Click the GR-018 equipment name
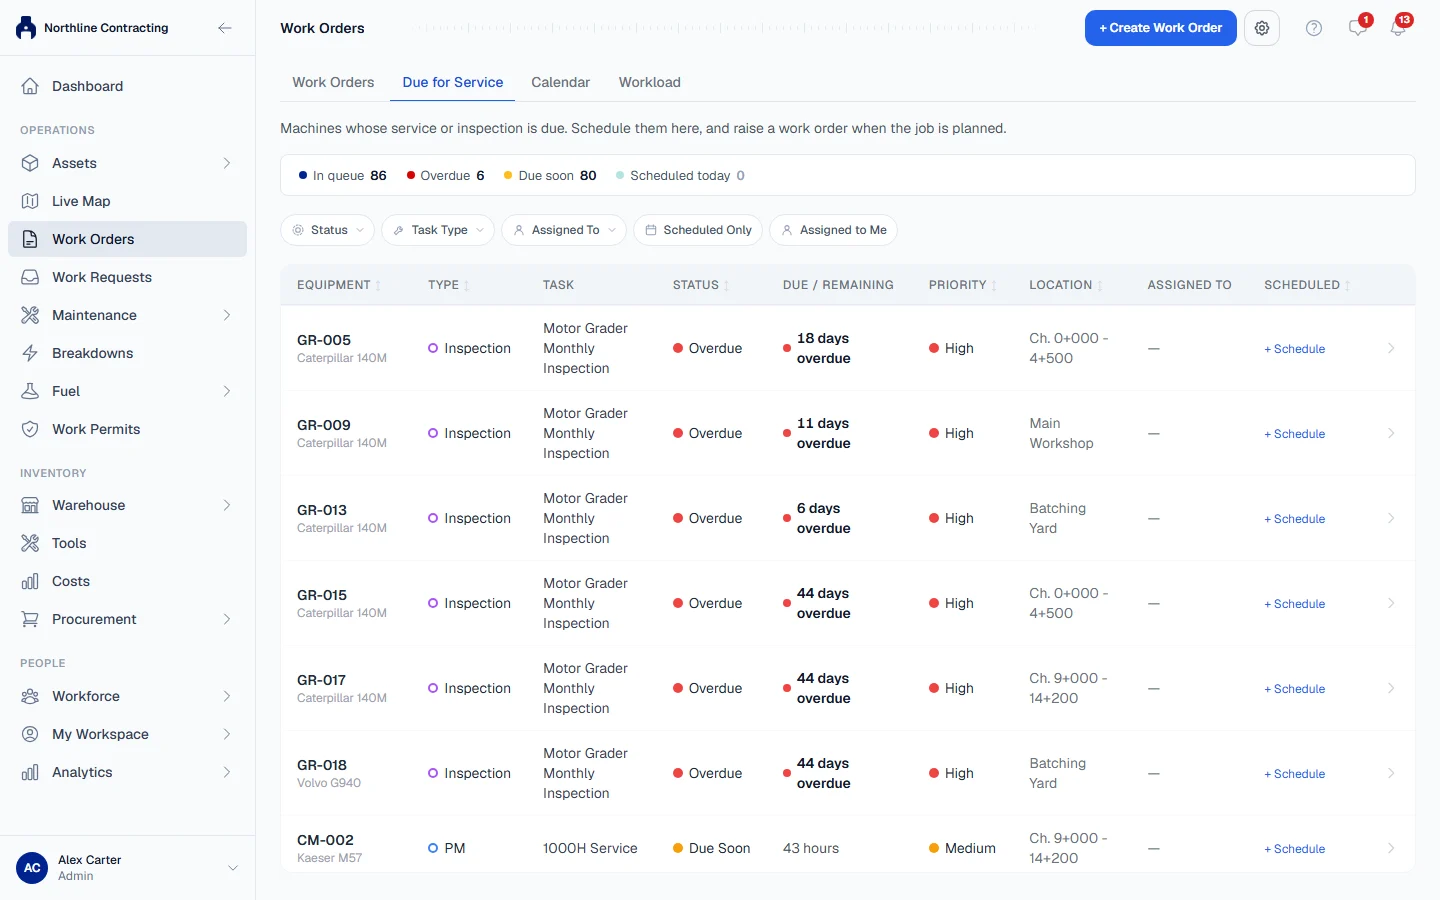 (322, 765)
